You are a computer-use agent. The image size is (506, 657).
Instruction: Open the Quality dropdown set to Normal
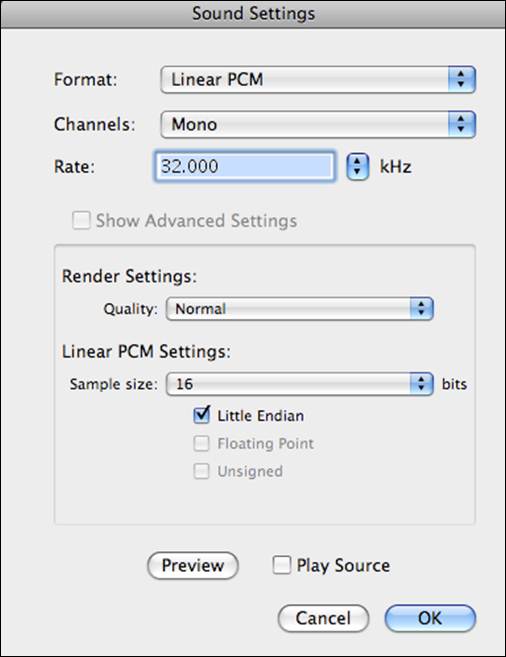tap(299, 309)
